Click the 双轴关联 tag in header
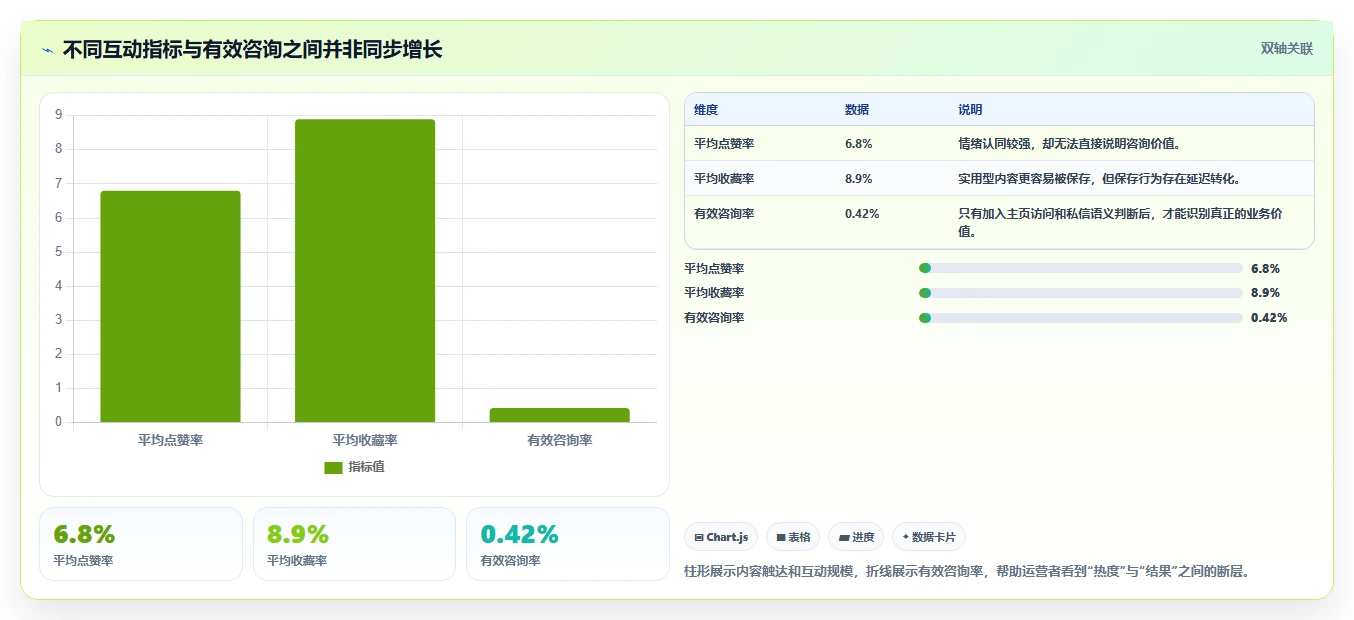Image resolution: width=1354 pixels, height=620 pixels. tap(1286, 48)
